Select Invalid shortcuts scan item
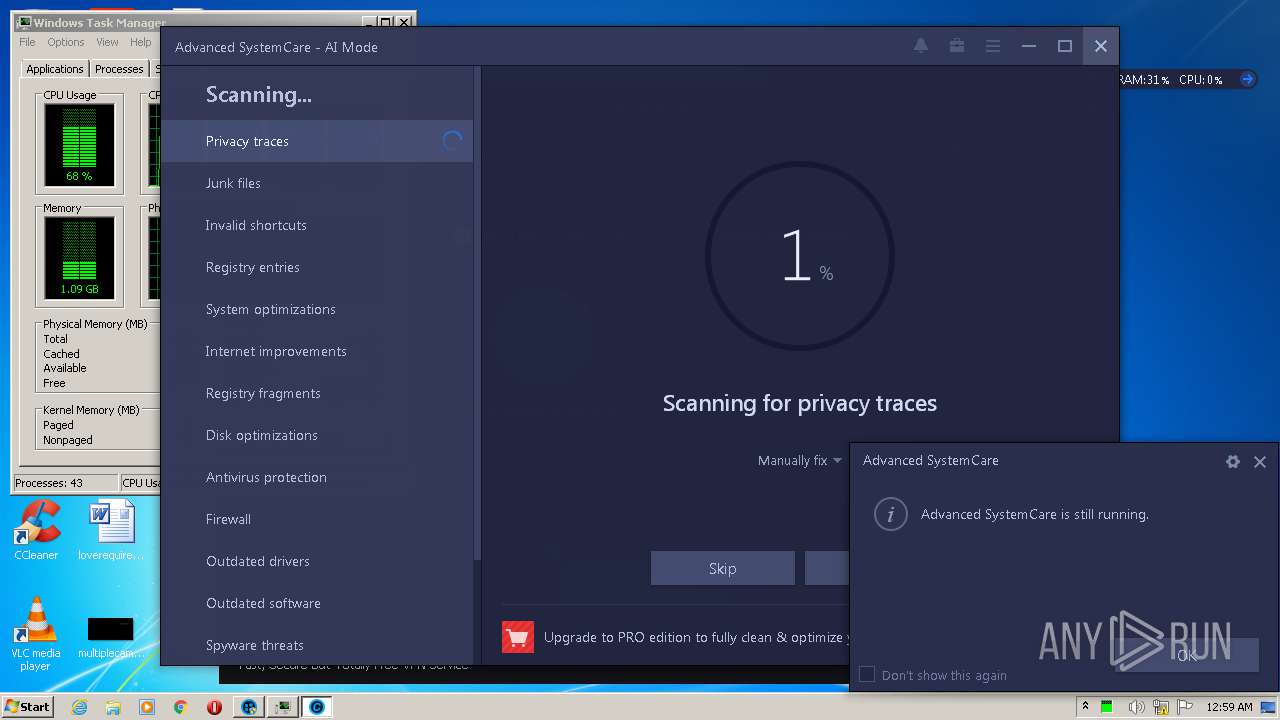1280x720 pixels. pyautogui.click(x=316, y=225)
